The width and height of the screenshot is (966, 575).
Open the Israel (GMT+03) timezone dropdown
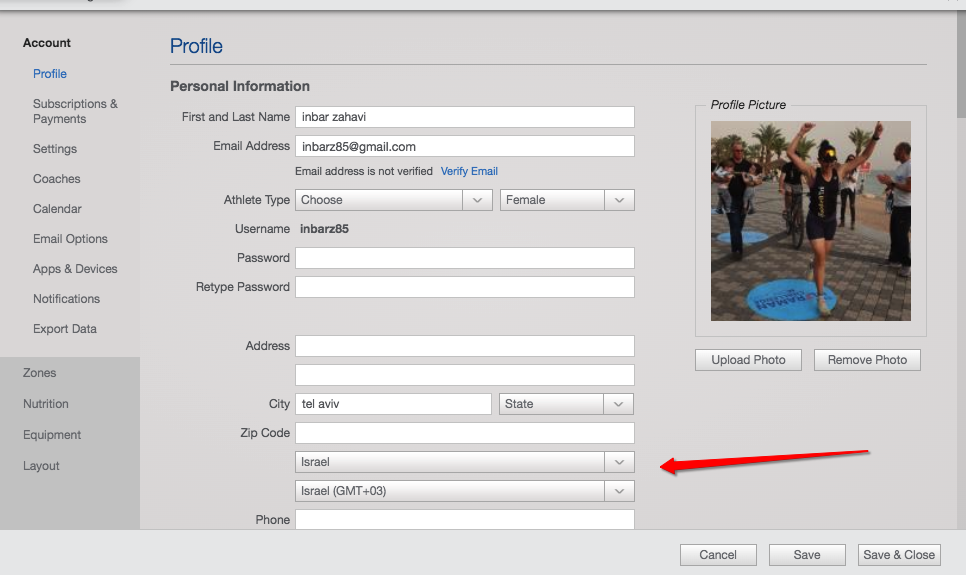[465, 491]
